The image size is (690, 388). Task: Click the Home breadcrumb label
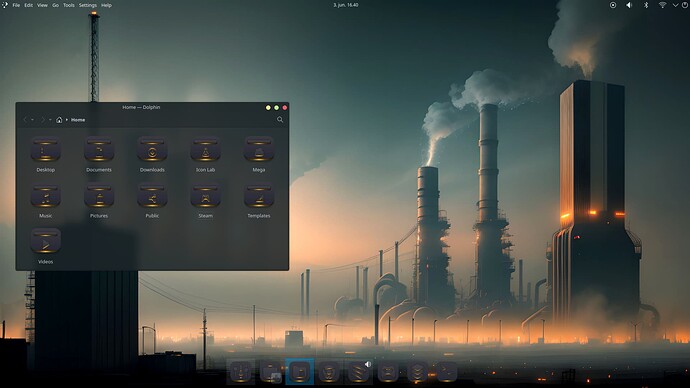(x=78, y=120)
